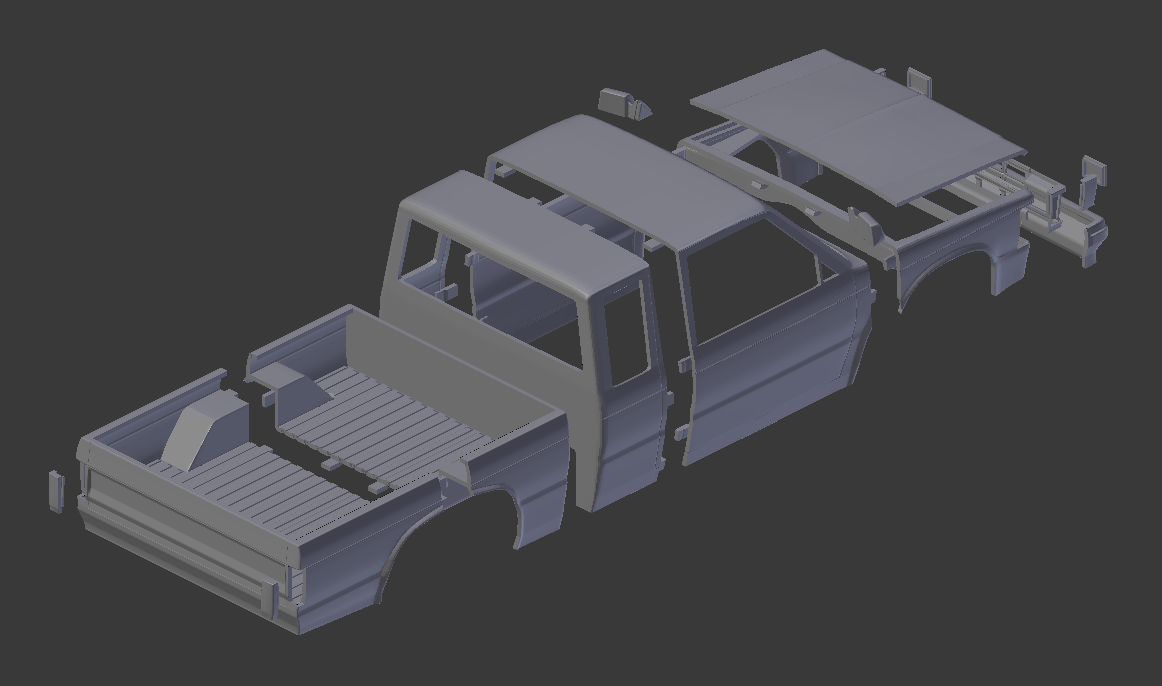Select the truck bed cargo section

click(x=300, y=450)
